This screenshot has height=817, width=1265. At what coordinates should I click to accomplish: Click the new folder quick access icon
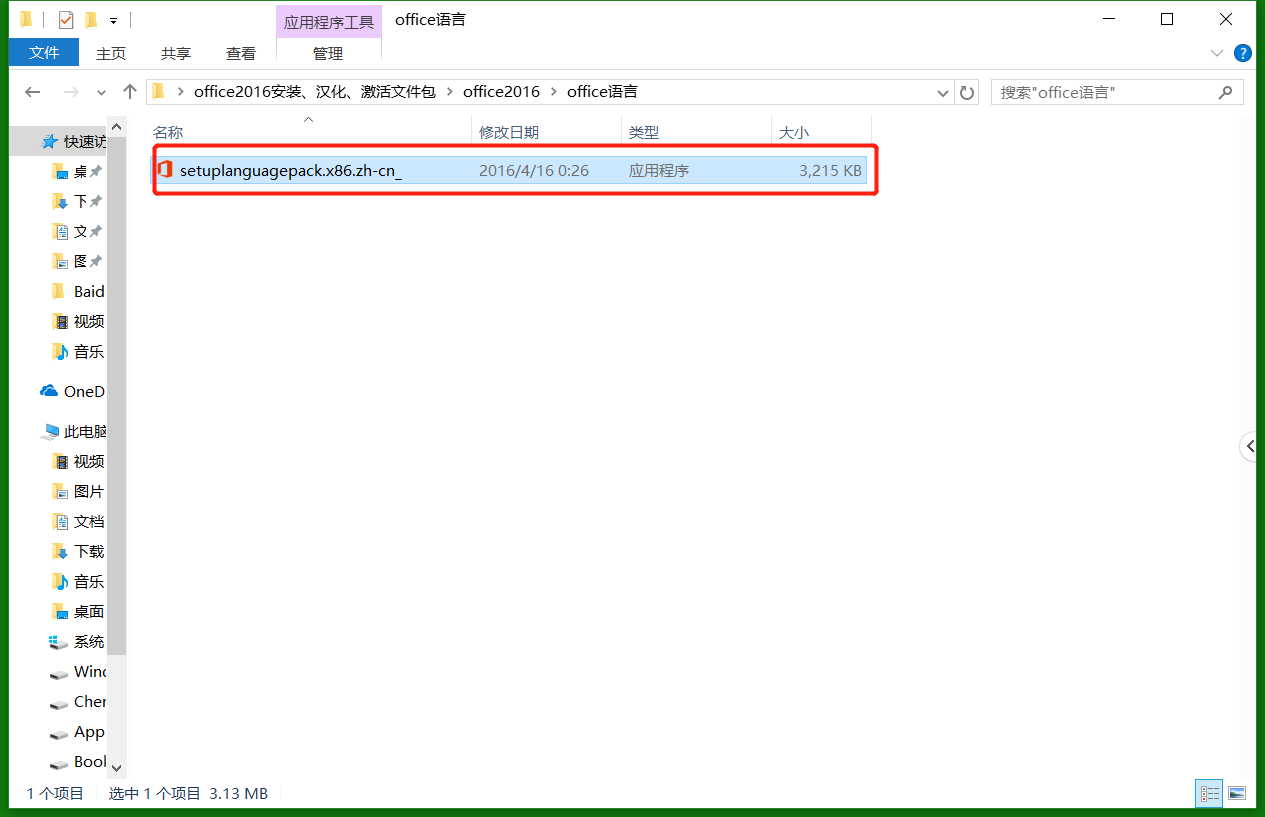coord(91,19)
